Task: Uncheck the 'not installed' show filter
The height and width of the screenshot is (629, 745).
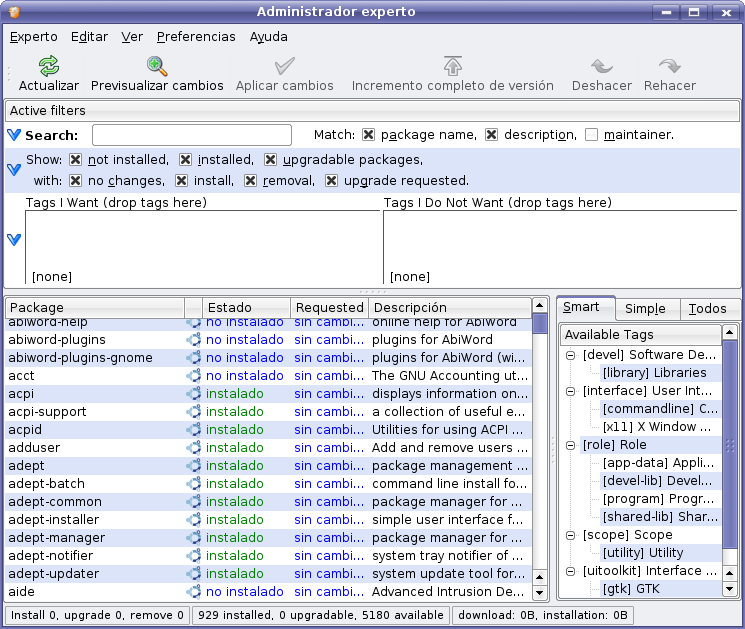Action: click(x=75, y=160)
